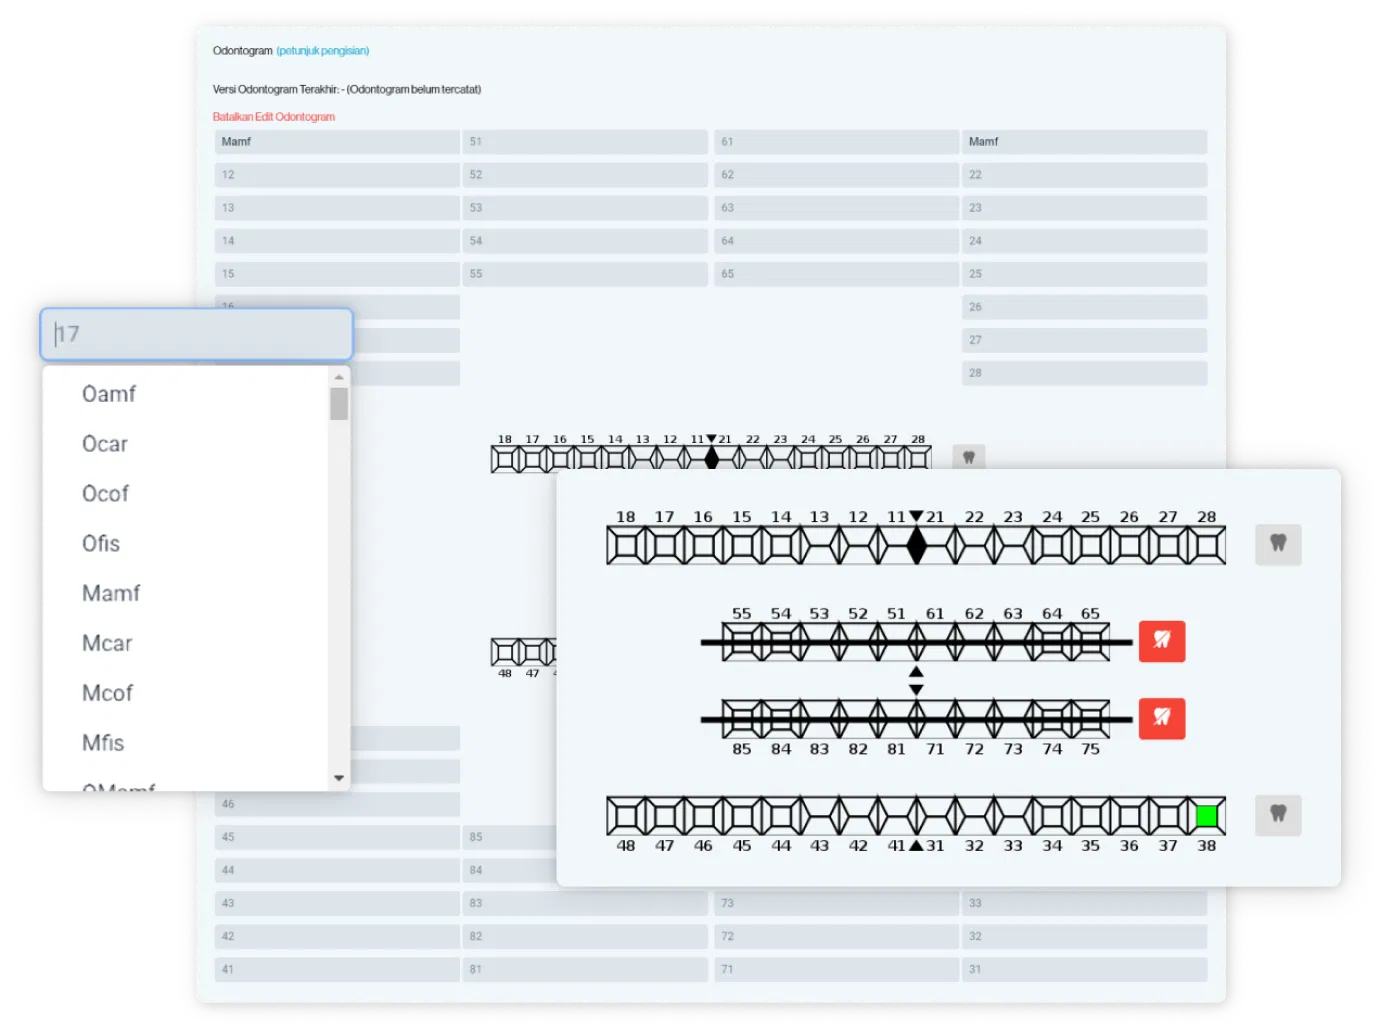Select the Ocof option in the list
Viewport: 1380px width, 1029px height.
(x=105, y=493)
